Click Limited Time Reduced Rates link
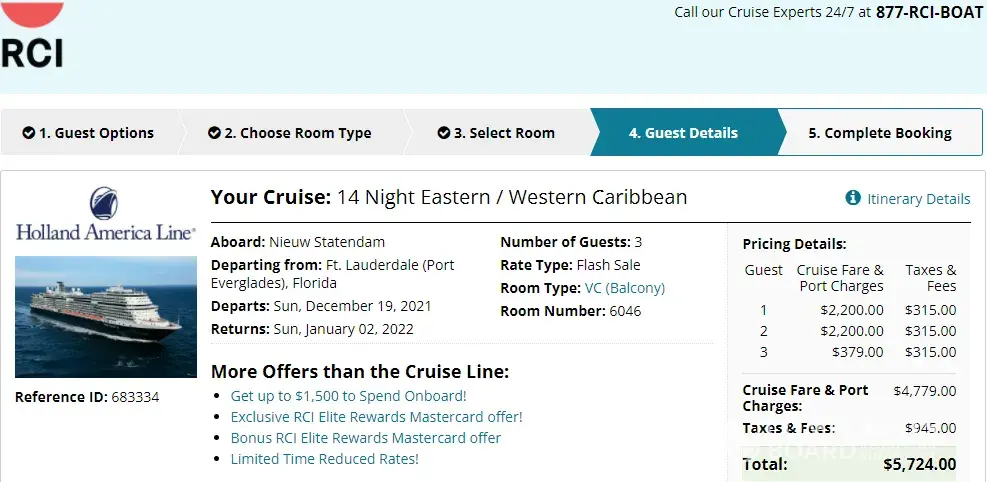The image size is (987, 482). click(x=324, y=459)
